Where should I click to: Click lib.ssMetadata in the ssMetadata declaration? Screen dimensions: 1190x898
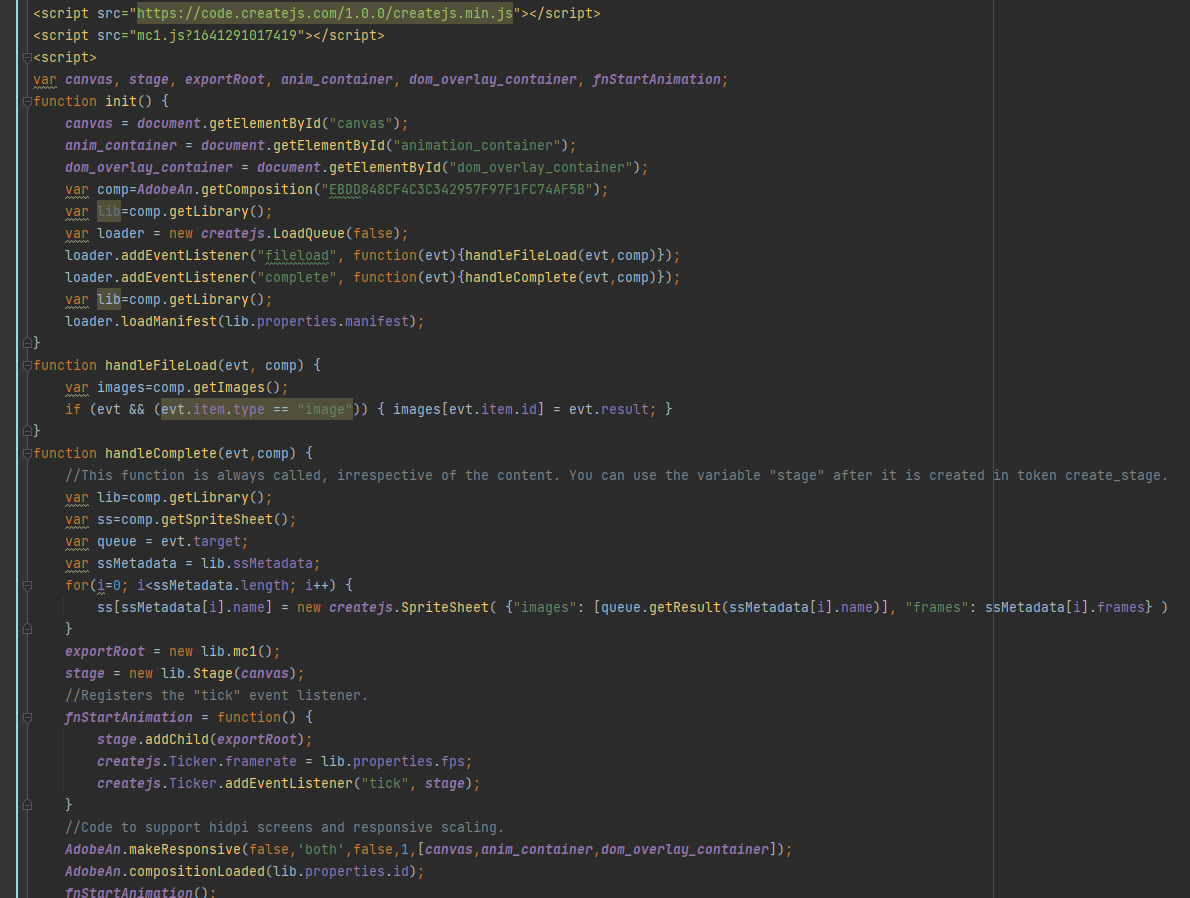[x=257, y=564]
